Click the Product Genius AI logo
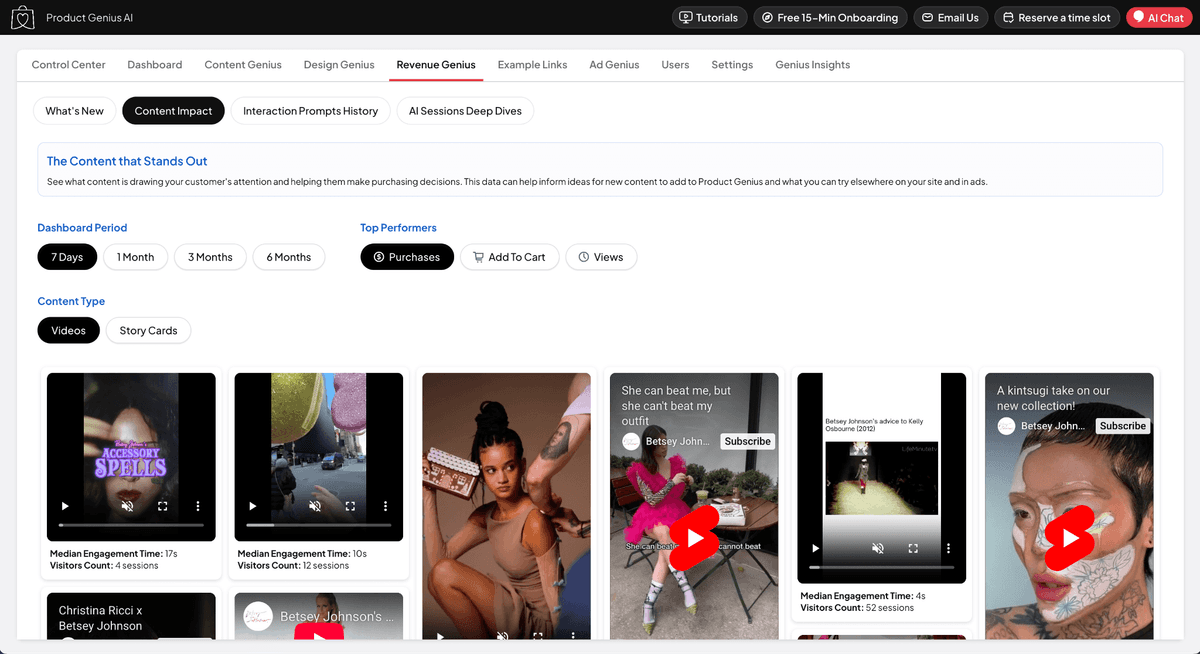 (x=22, y=17)
